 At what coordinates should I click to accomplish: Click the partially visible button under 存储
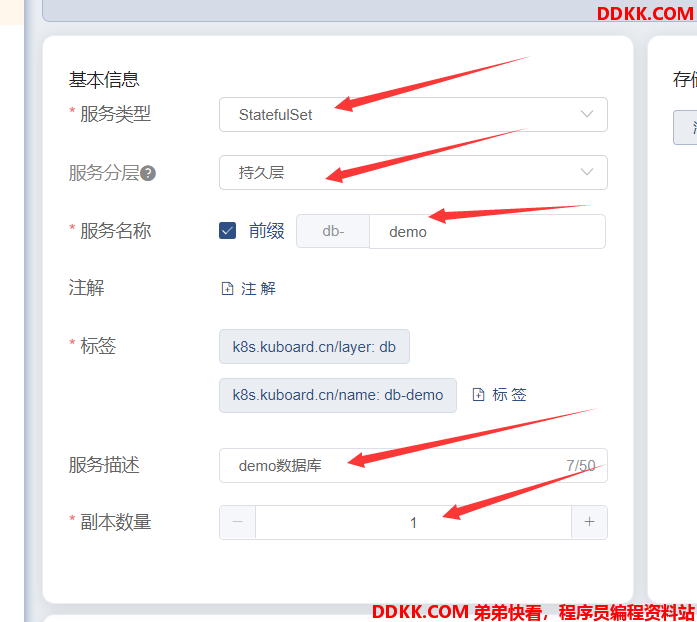(x=685, y=128)
